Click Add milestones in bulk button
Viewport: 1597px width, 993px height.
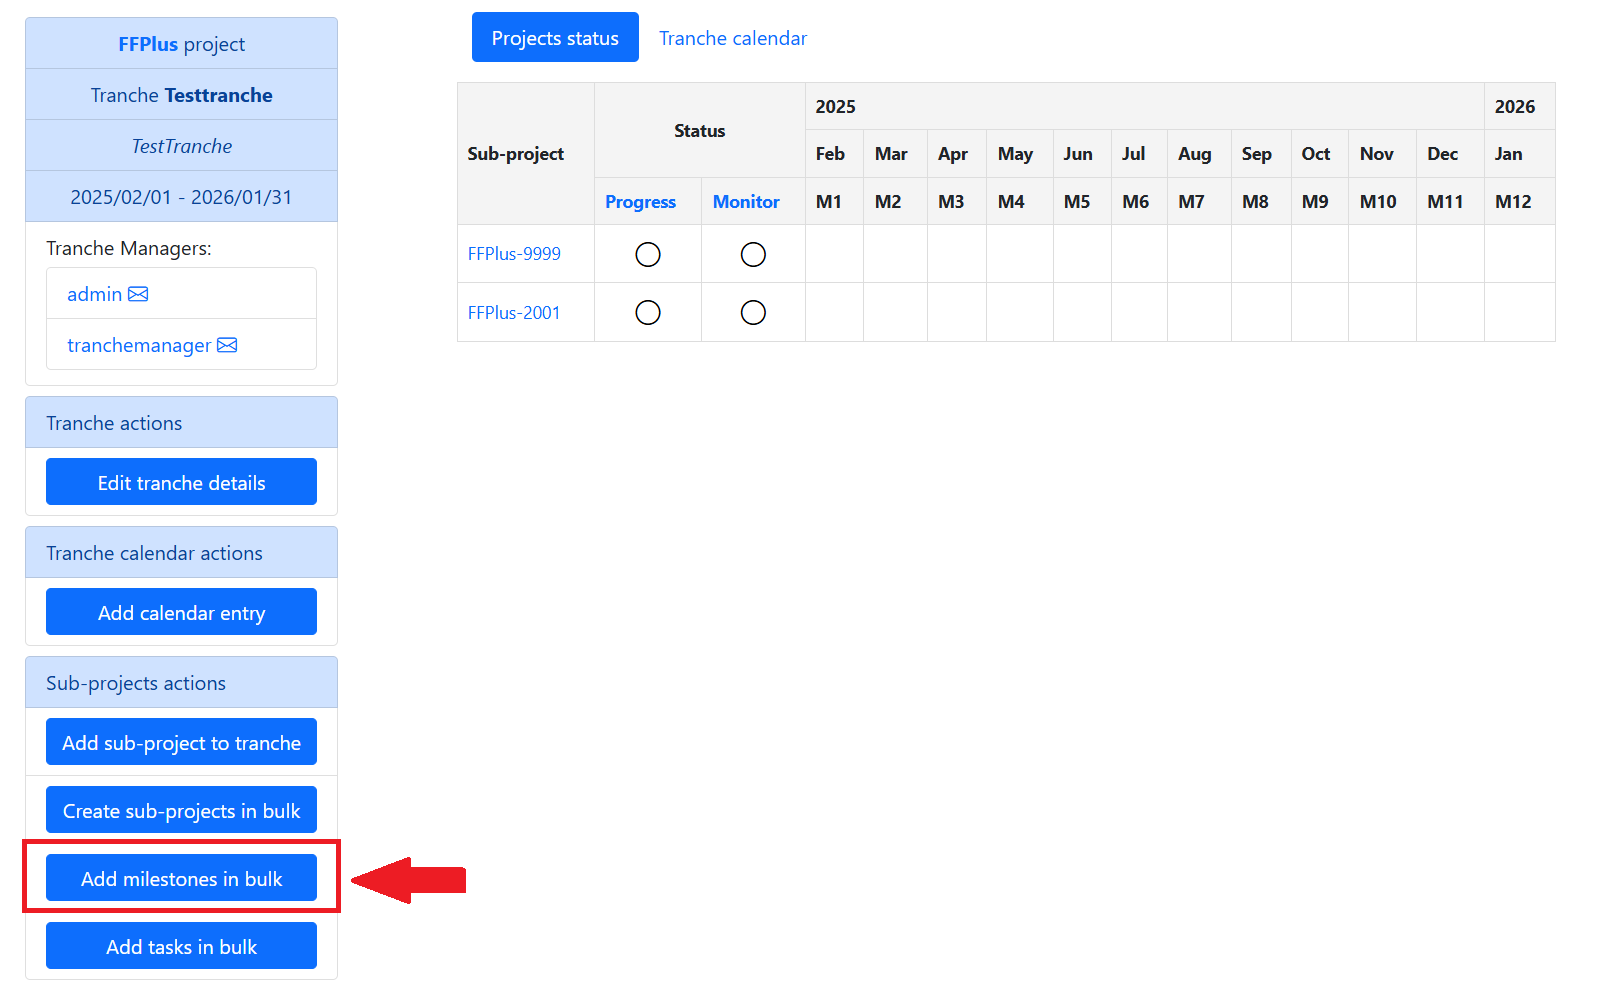pyautogui.click(x=181, y=878)
